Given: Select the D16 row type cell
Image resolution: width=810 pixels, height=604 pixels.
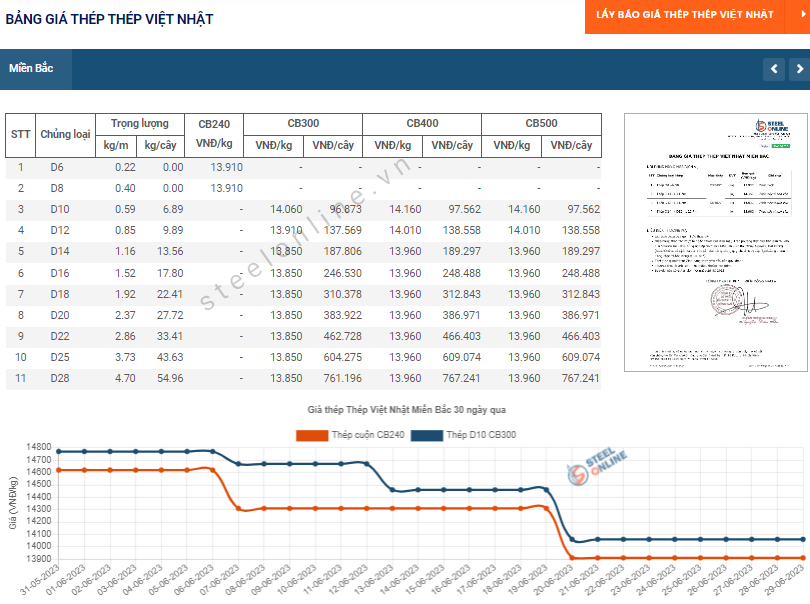Looking at the screenshot, I should coord(59,273).
